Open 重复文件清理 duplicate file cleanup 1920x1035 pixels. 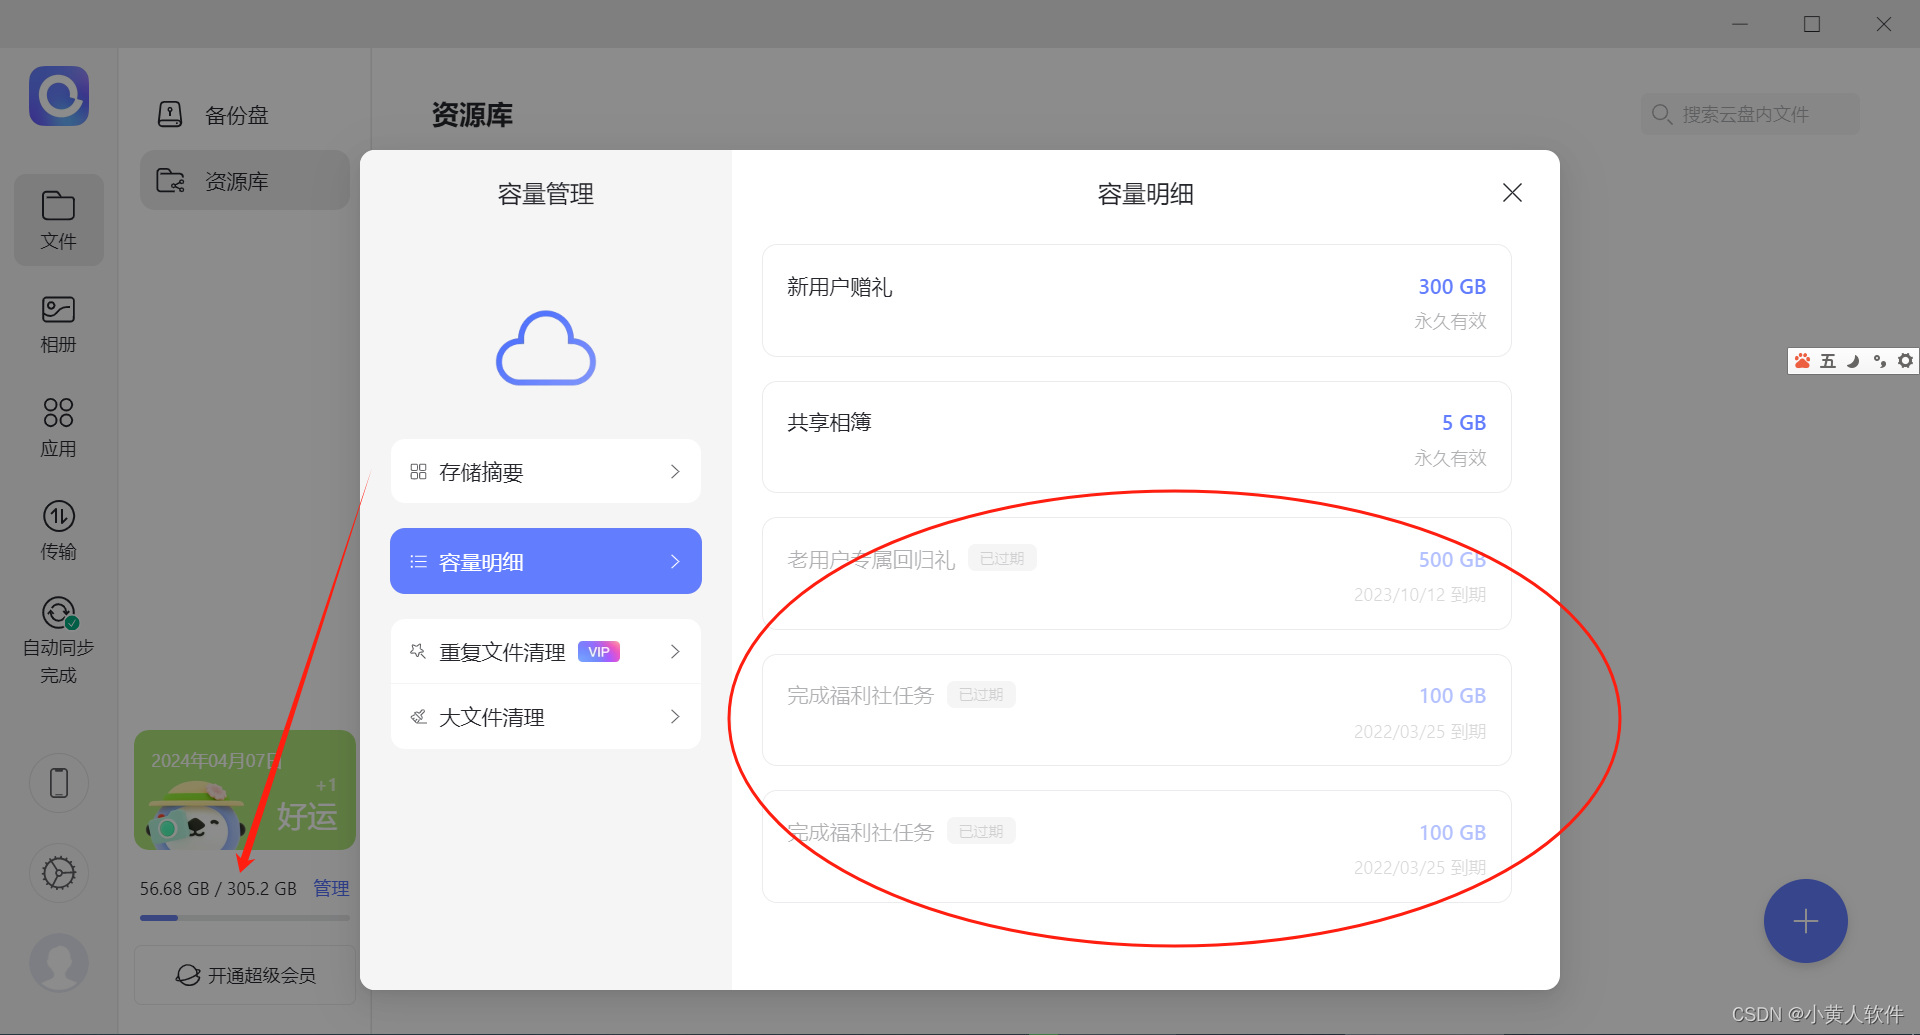point(546,652)
